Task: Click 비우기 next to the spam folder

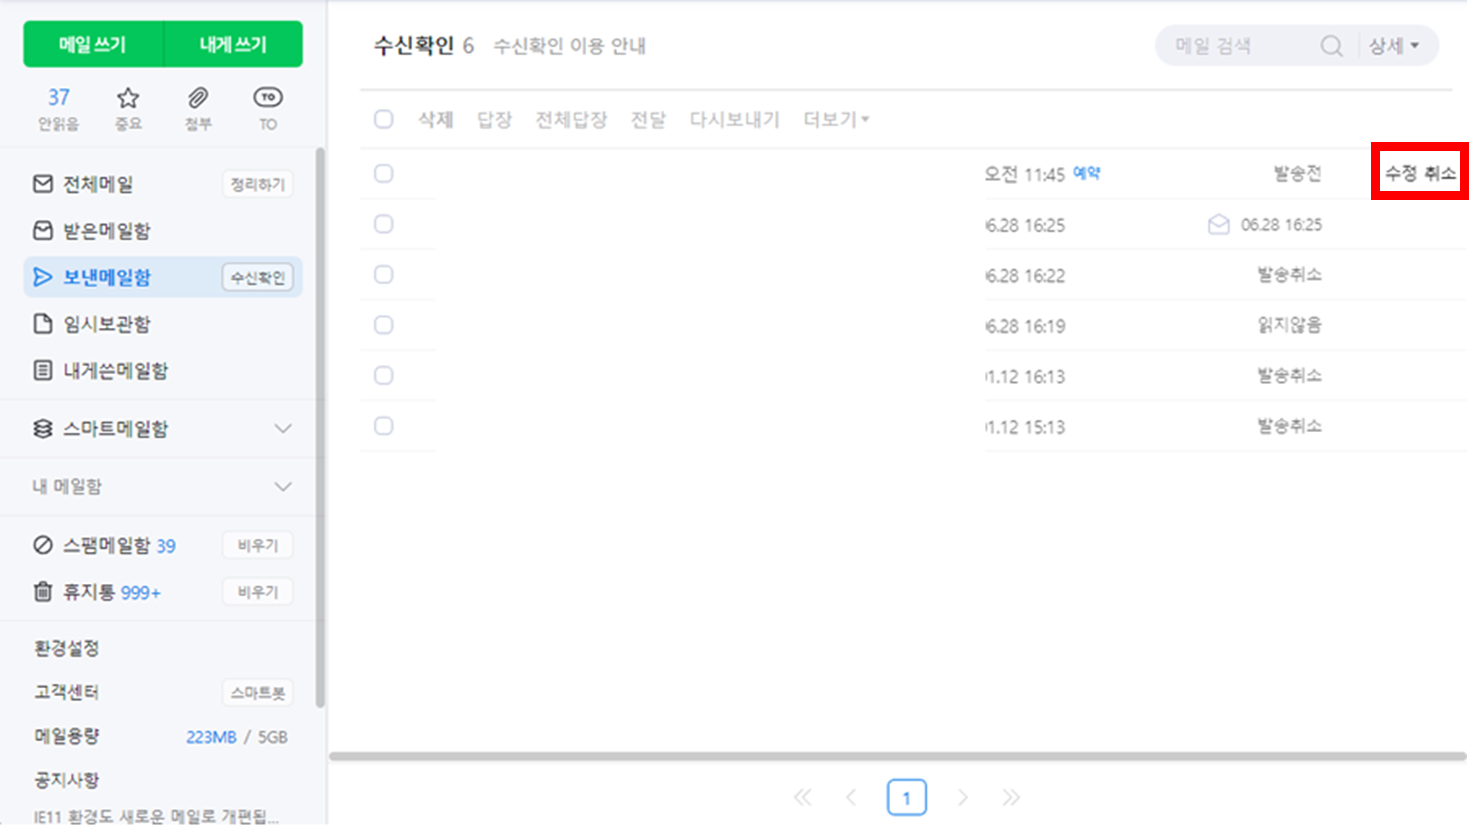Action: tap(257, 544)
